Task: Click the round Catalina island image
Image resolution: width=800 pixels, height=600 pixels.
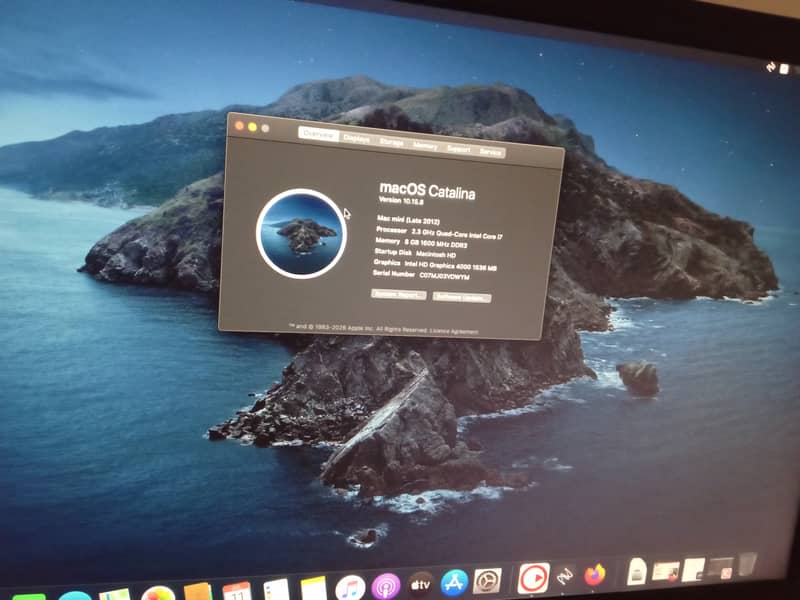Action: (x=301, y=234)
